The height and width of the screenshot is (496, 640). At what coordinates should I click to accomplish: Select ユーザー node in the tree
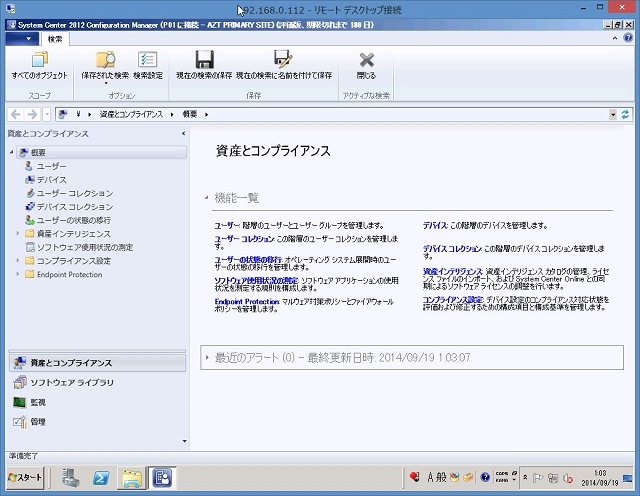(51, 166)
